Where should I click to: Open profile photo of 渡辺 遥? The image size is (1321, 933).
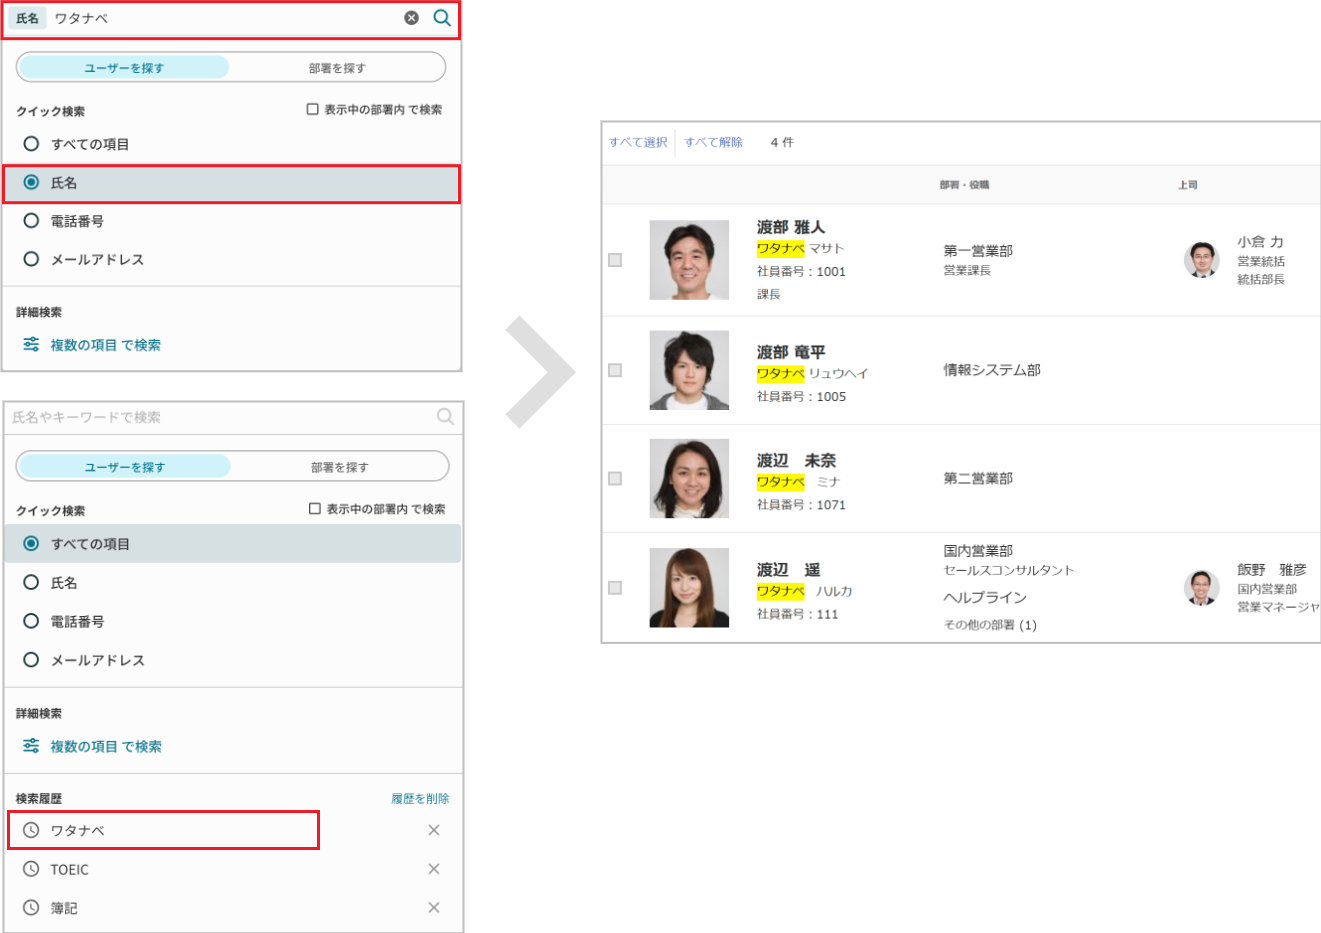(689, 588)
